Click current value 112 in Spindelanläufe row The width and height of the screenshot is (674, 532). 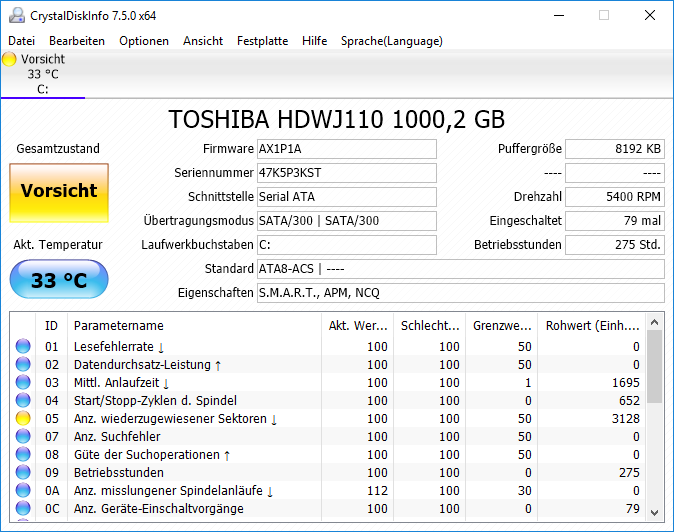(x=377, y=491)
